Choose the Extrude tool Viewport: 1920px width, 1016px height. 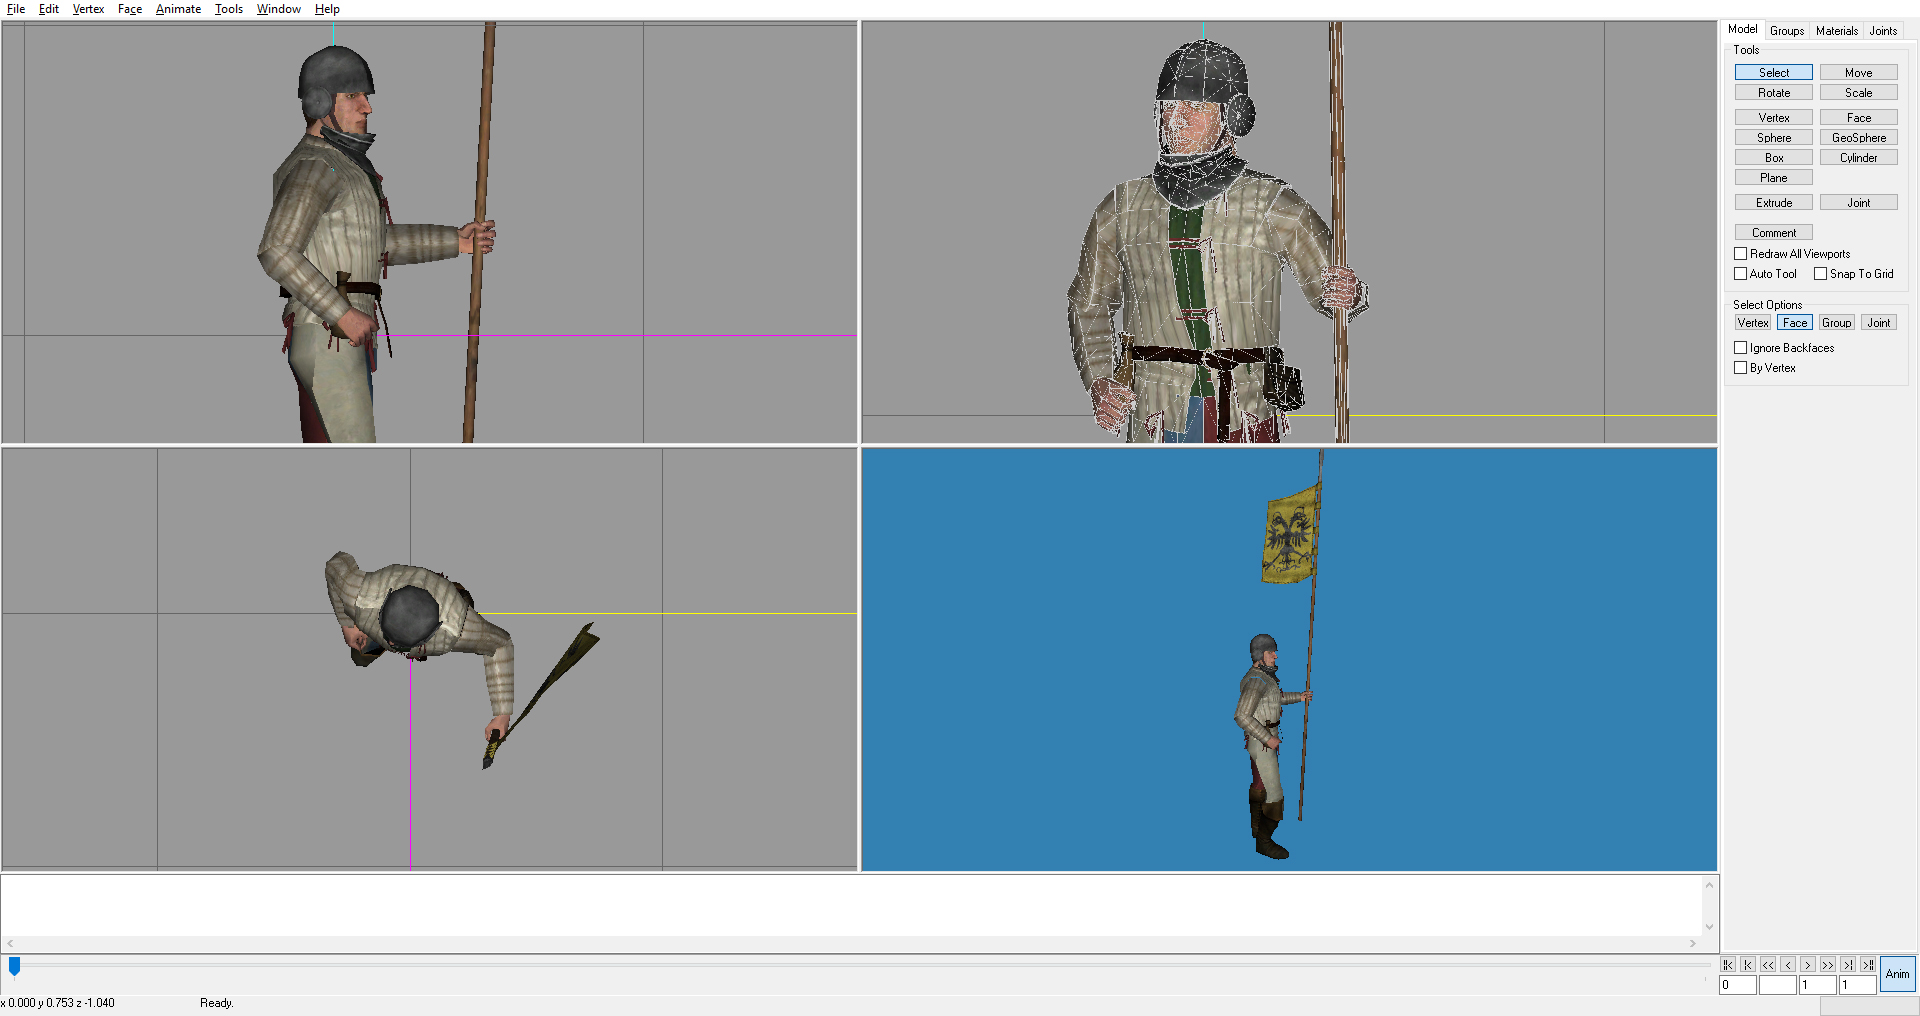pos(1773,203)
